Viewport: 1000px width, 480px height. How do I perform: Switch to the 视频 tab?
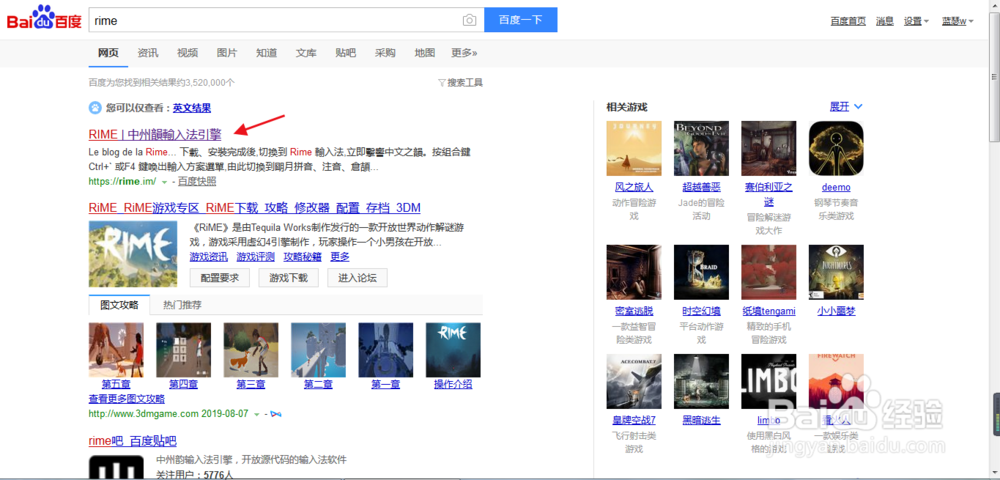click(188, 53)
